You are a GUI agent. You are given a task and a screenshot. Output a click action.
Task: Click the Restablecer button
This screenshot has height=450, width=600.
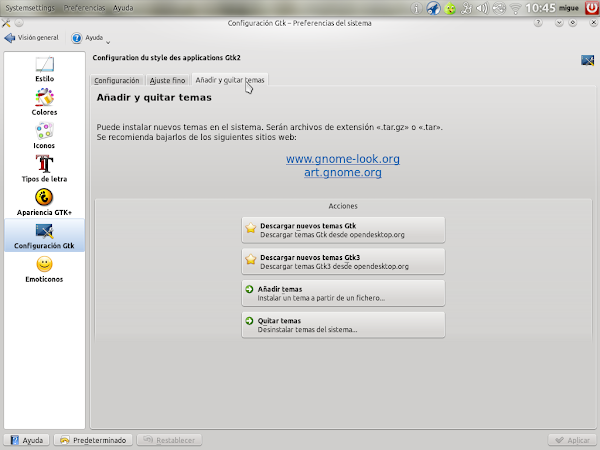click(x=170, y=440)
